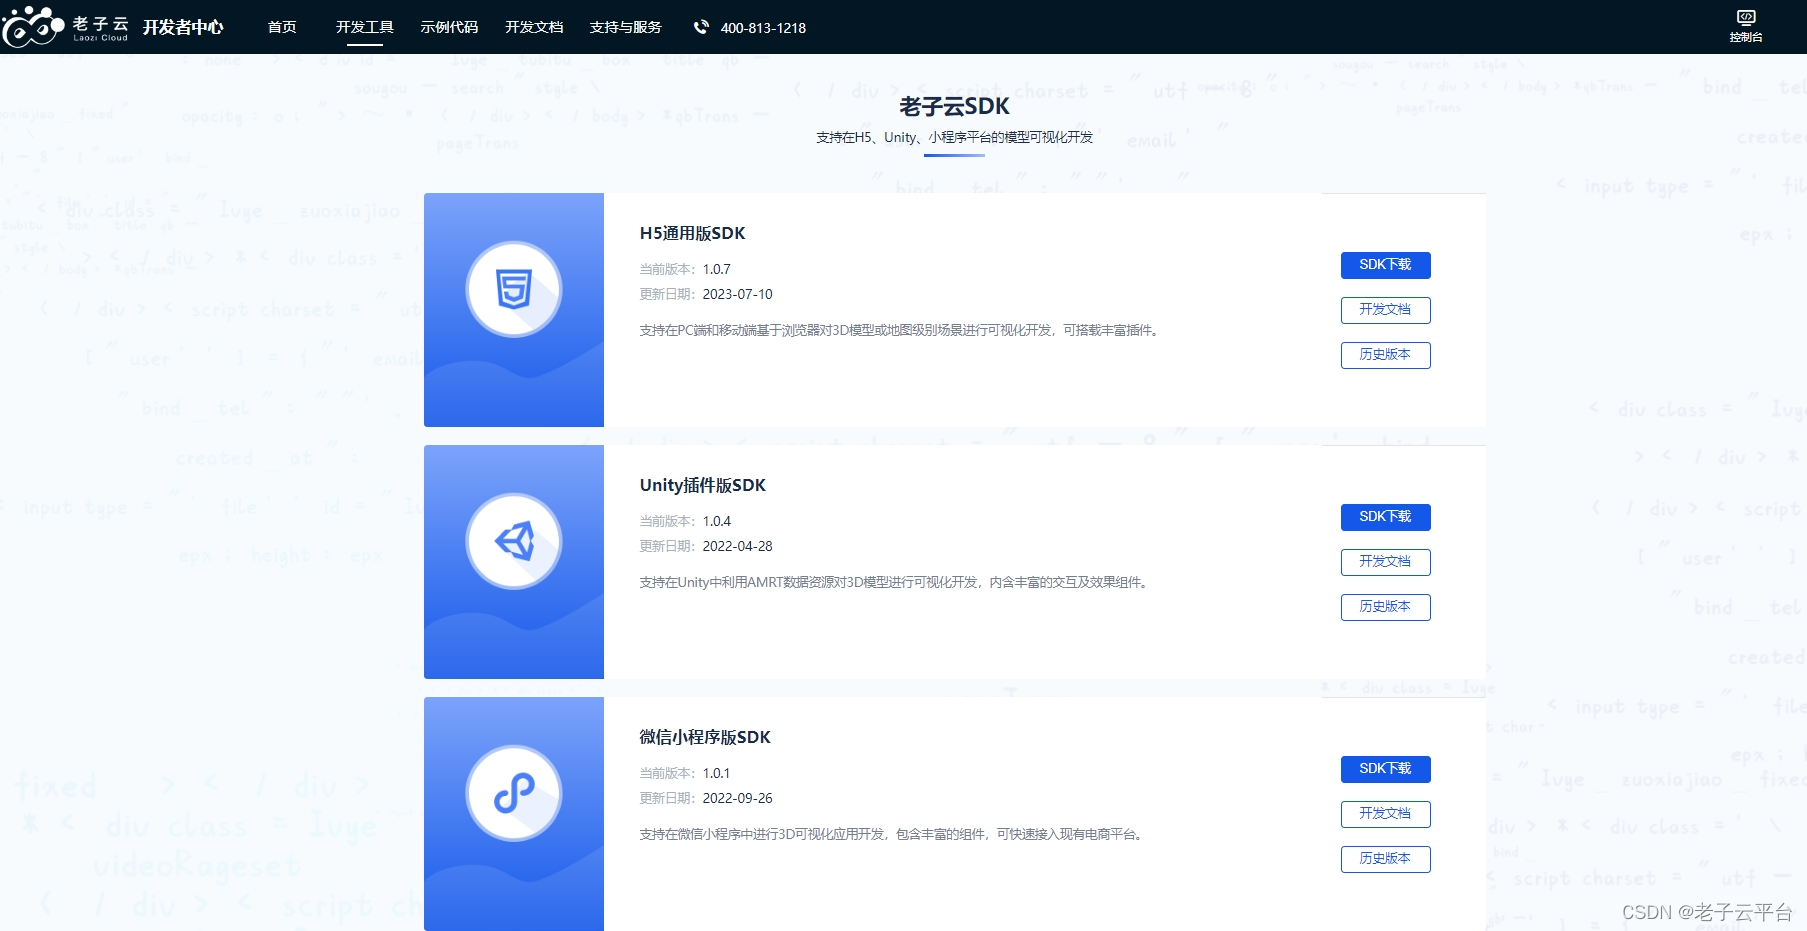Screen dimensions: 1807x931
Task: Click update date 2022-04-28
Action: (x=738, y=546)
